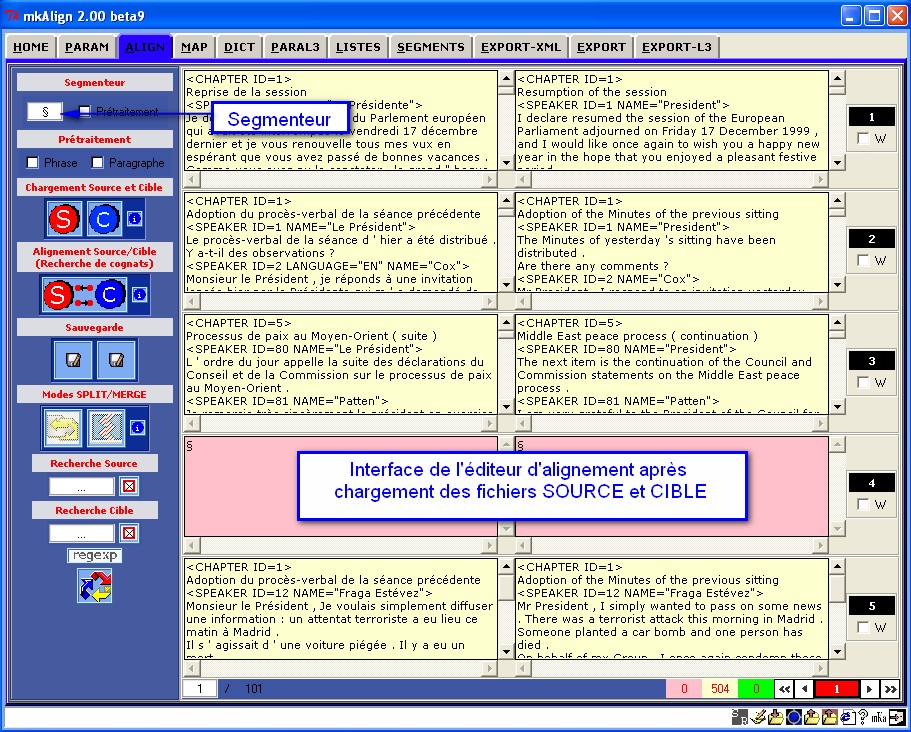Click the green counter showing 0
911x732 pixels.
pyautogui.click(x=756, y=689)
